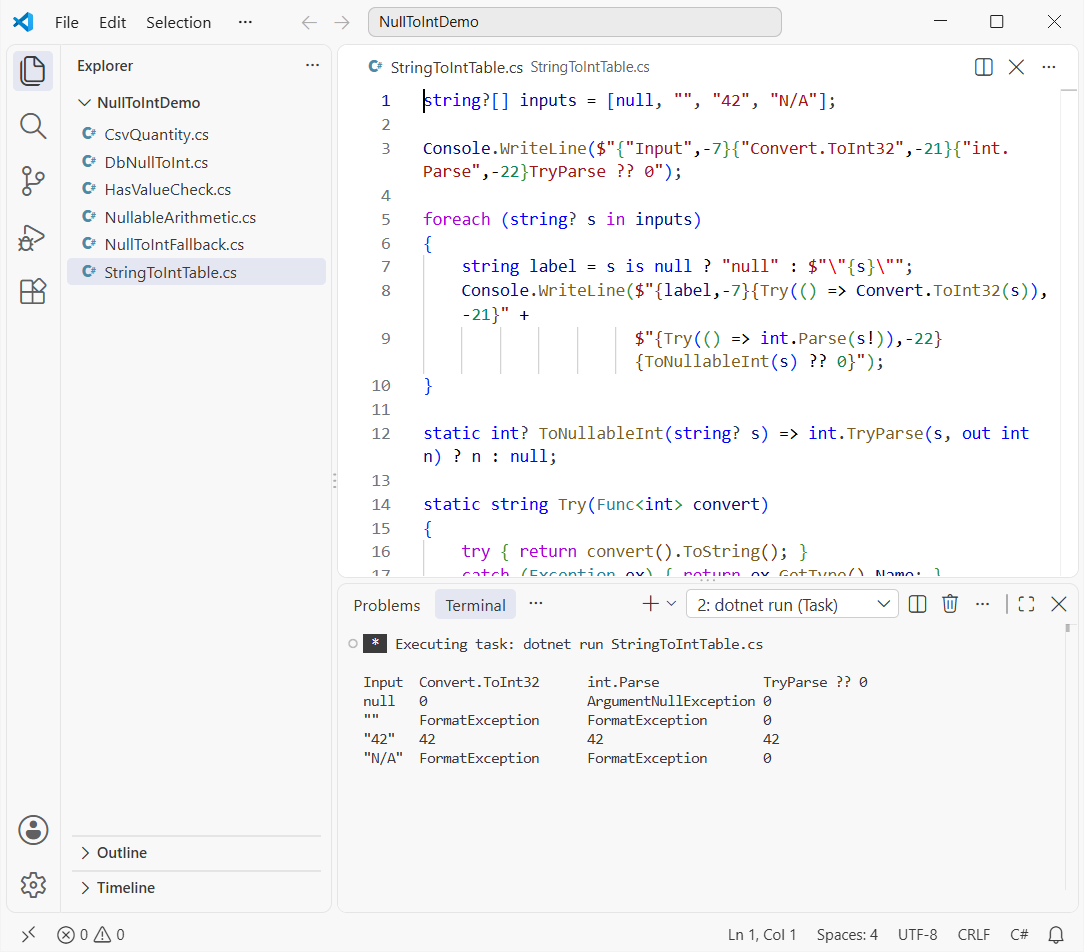Screen dimensions: 1084x952
Task: Kill the terminal with trash icon
Action: [950, 604]
